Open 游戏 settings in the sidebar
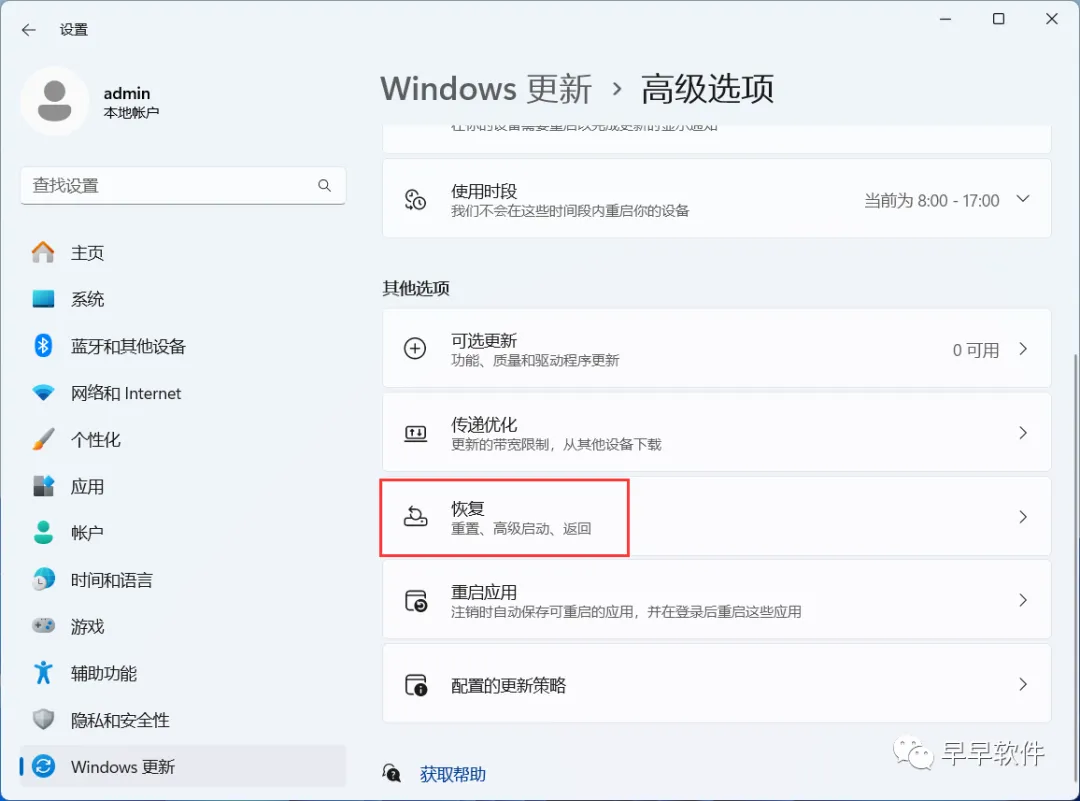Viewport: 1080px width, 801px height. click(x=183, y=626)
